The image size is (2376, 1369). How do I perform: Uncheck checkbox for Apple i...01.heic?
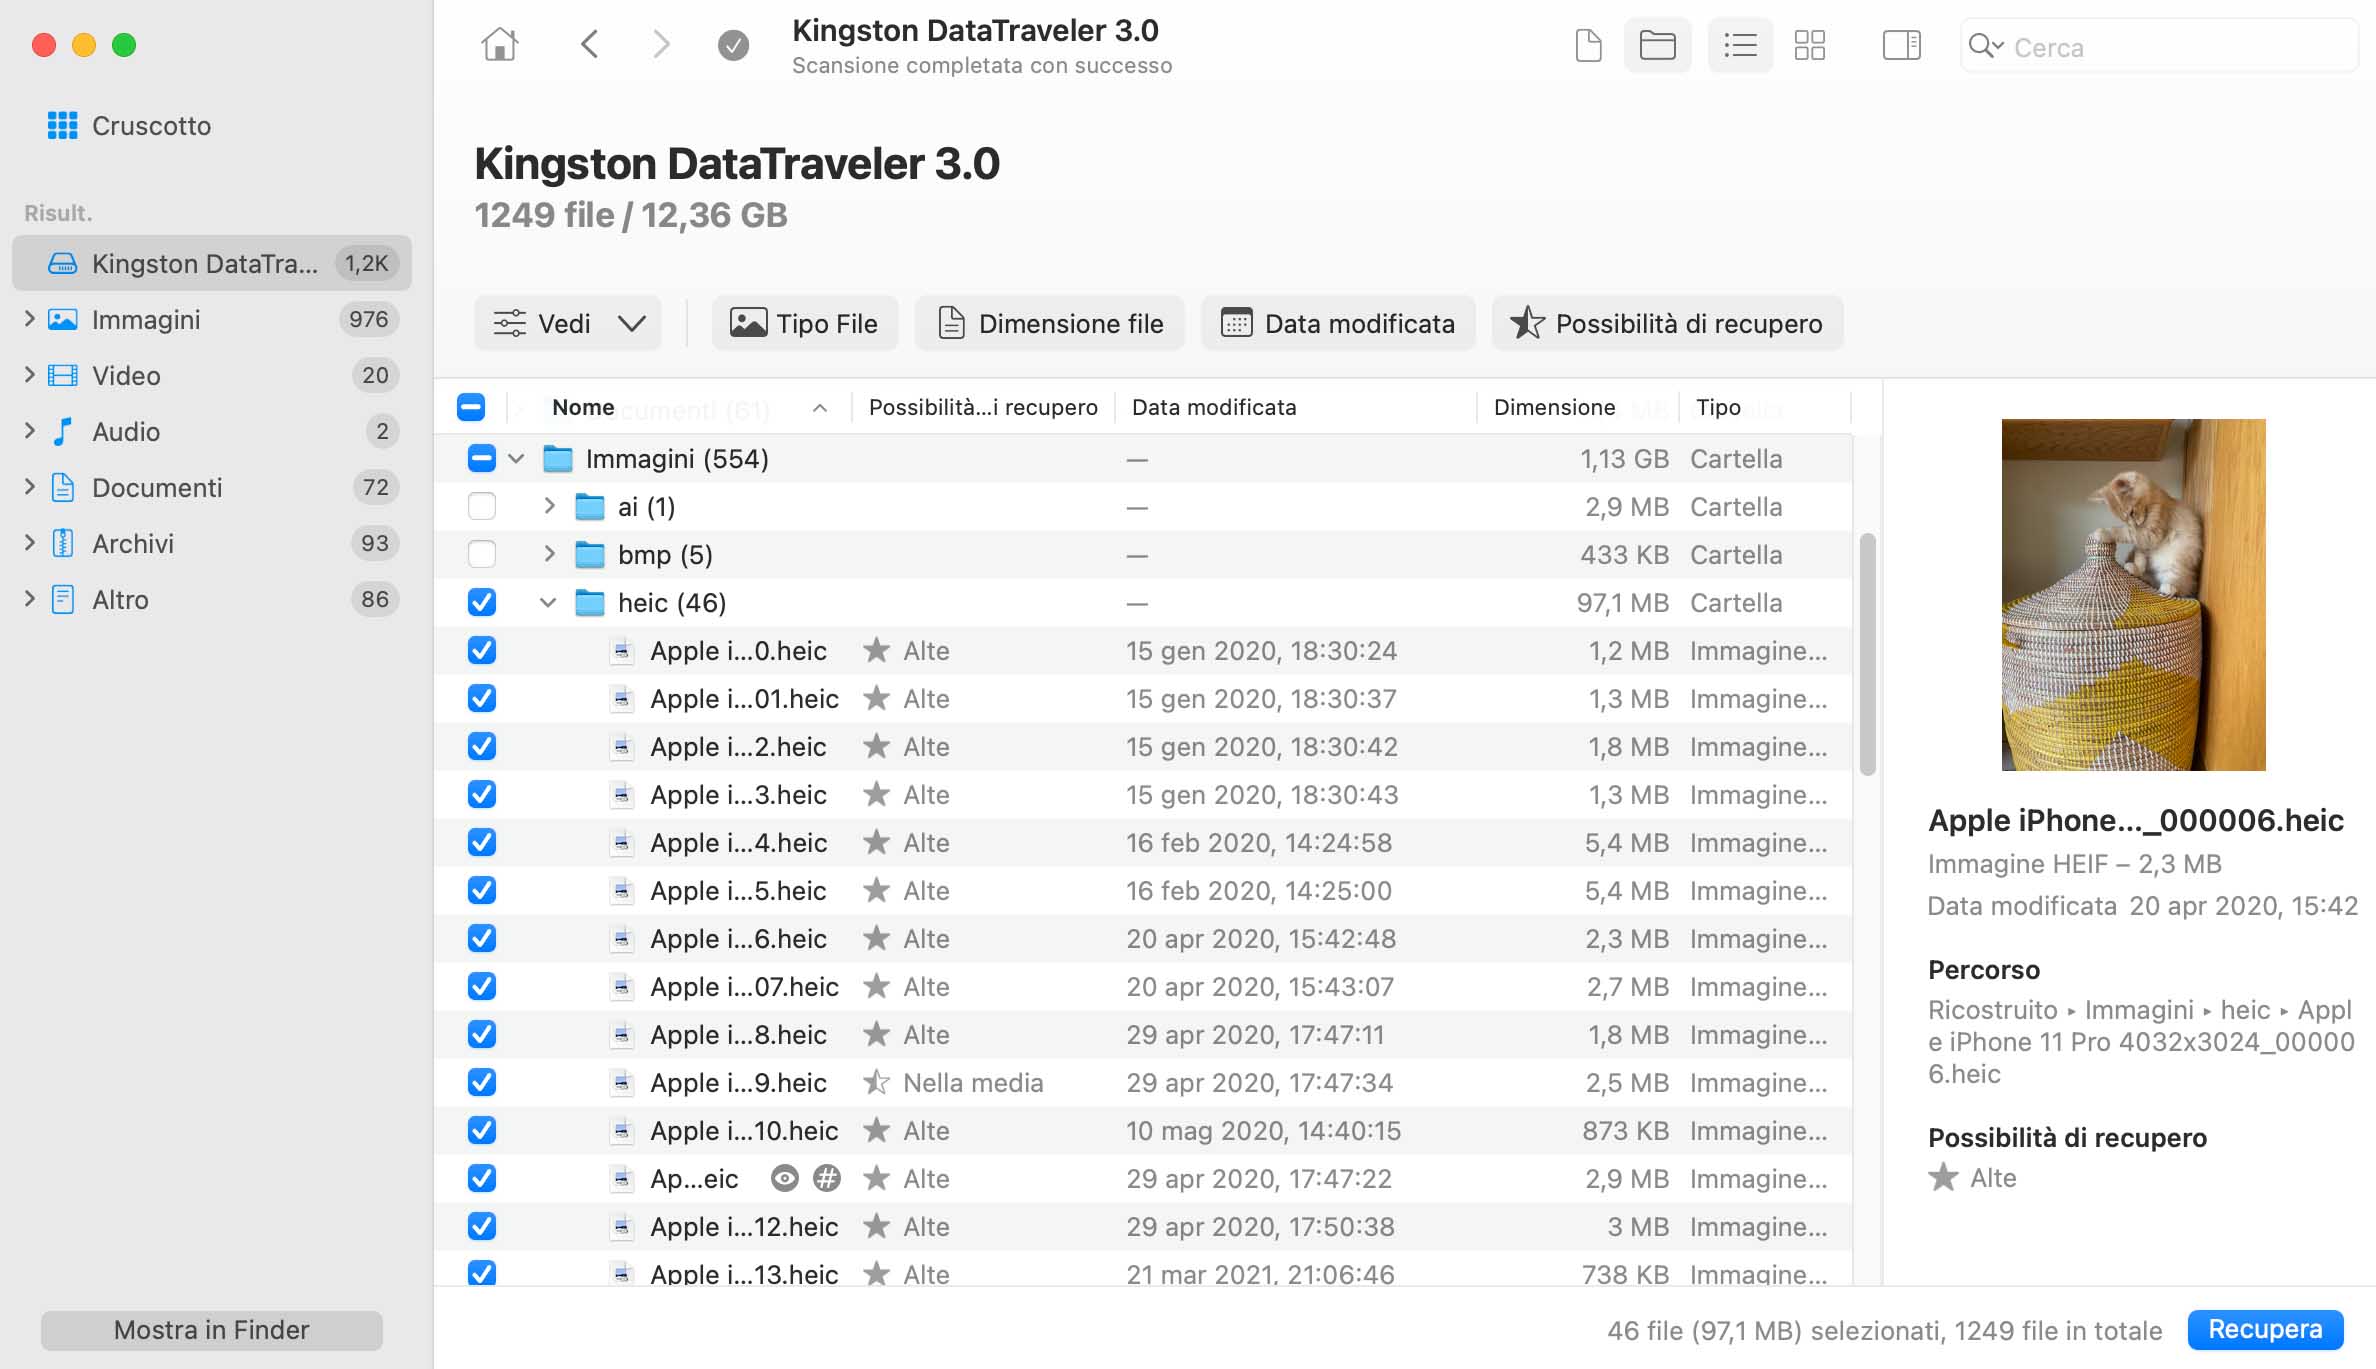coord(482,699)
